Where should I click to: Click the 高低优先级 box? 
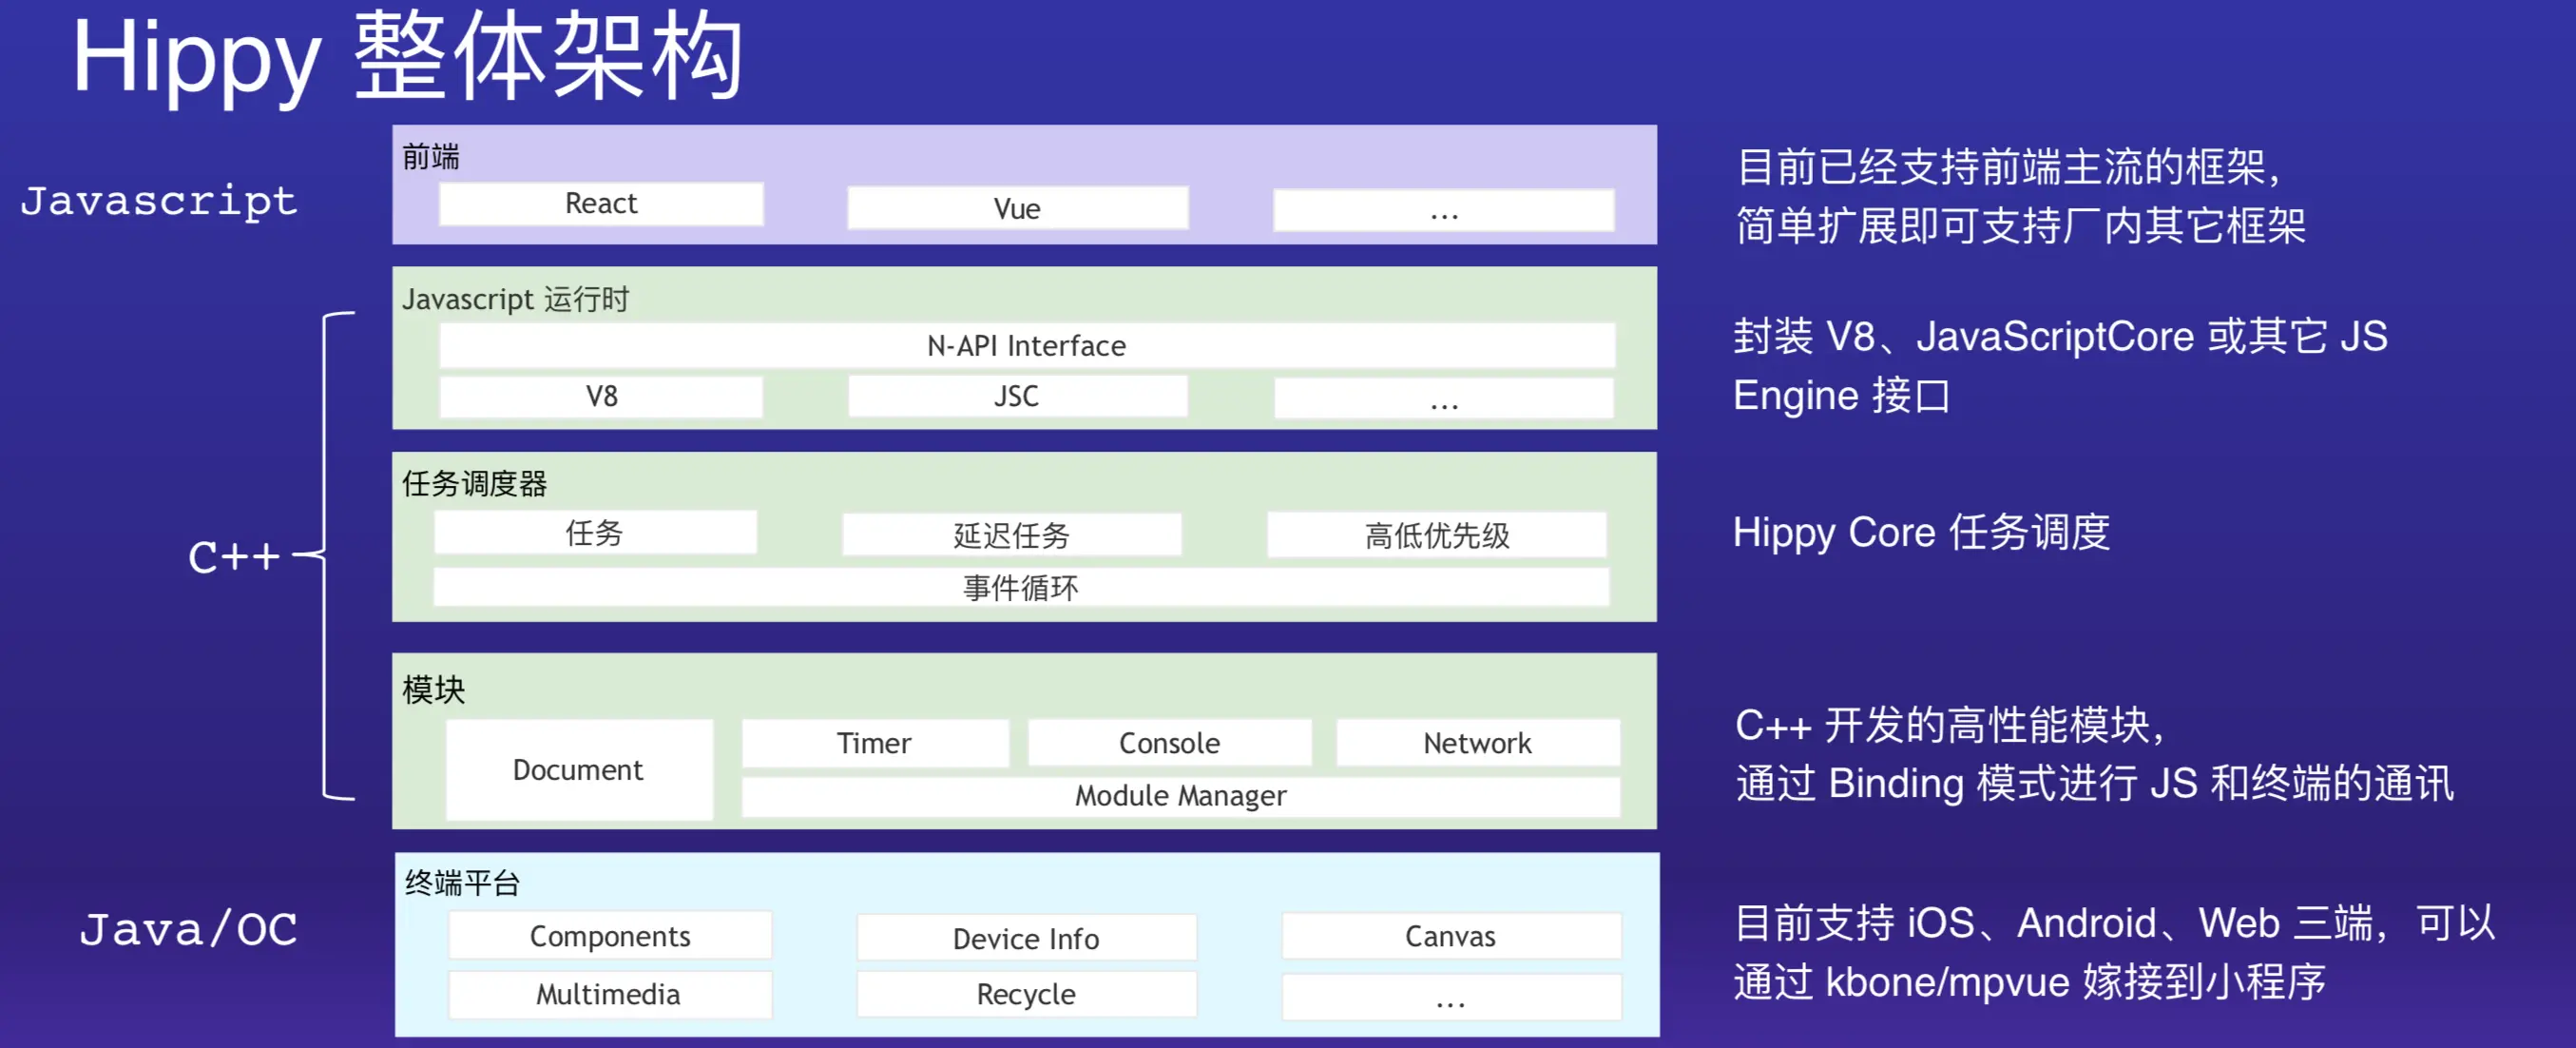pos(1436,536)
